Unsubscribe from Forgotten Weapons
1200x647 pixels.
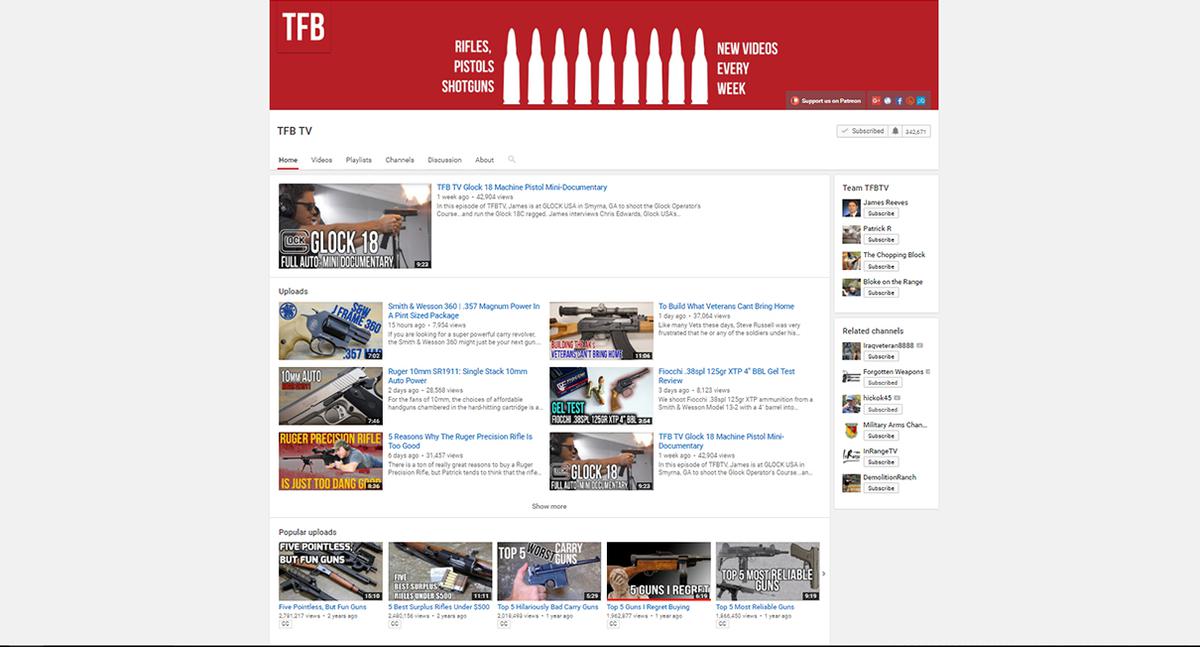[x=882, y=383]
